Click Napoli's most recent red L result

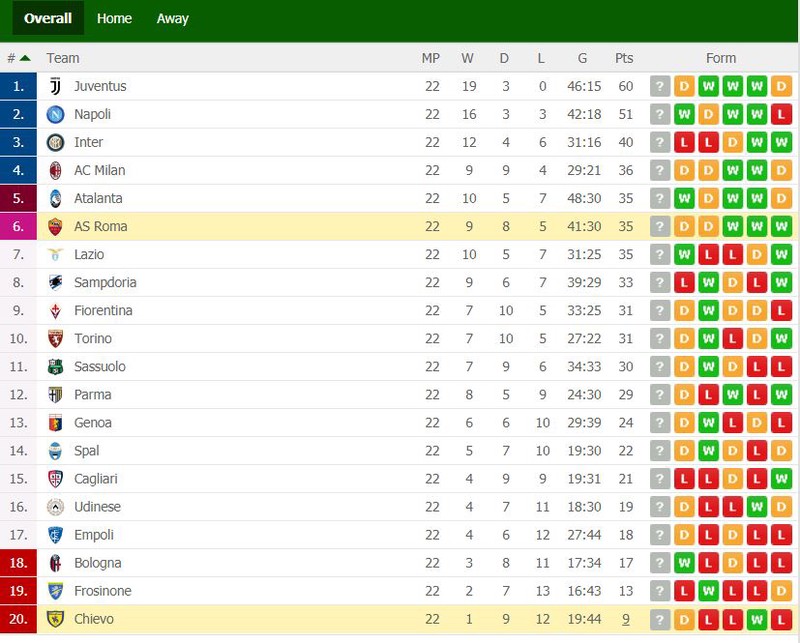(781, 114)
